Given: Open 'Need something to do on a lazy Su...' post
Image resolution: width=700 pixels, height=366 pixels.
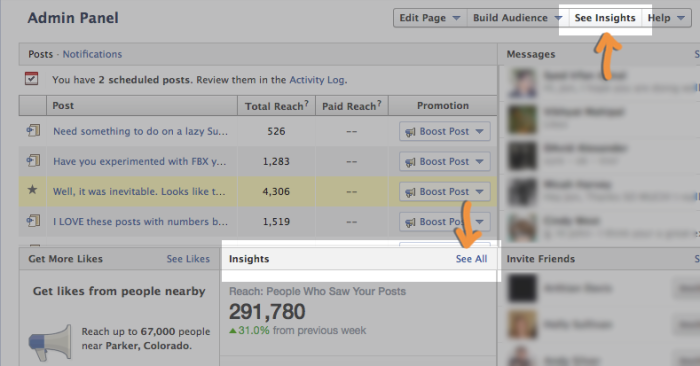Looking at the screenshot, I should click(x=141, y=131).
